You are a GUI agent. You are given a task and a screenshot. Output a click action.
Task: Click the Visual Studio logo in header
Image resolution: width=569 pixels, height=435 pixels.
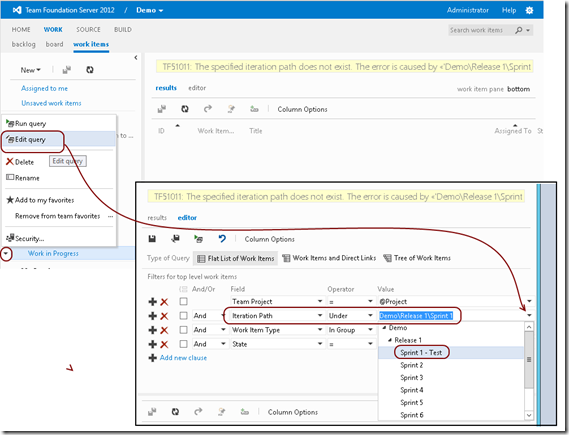pyautogui.click(x=17, y=10)
